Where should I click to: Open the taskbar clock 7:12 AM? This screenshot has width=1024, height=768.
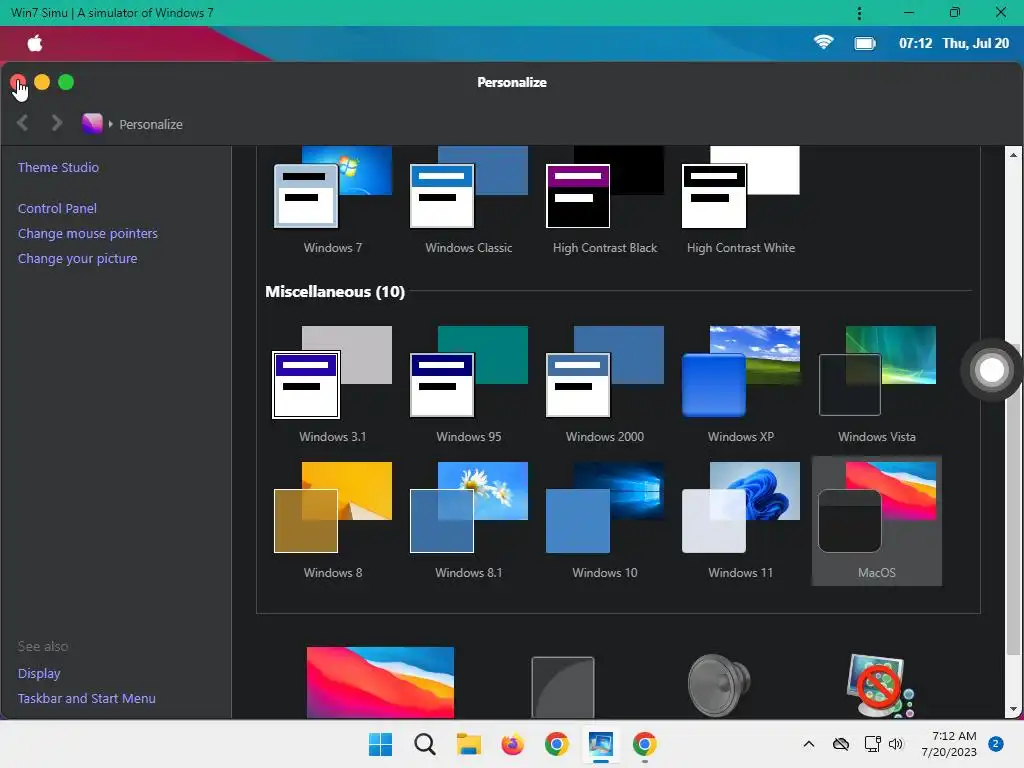pyautogui.click(x=949, y=744)
